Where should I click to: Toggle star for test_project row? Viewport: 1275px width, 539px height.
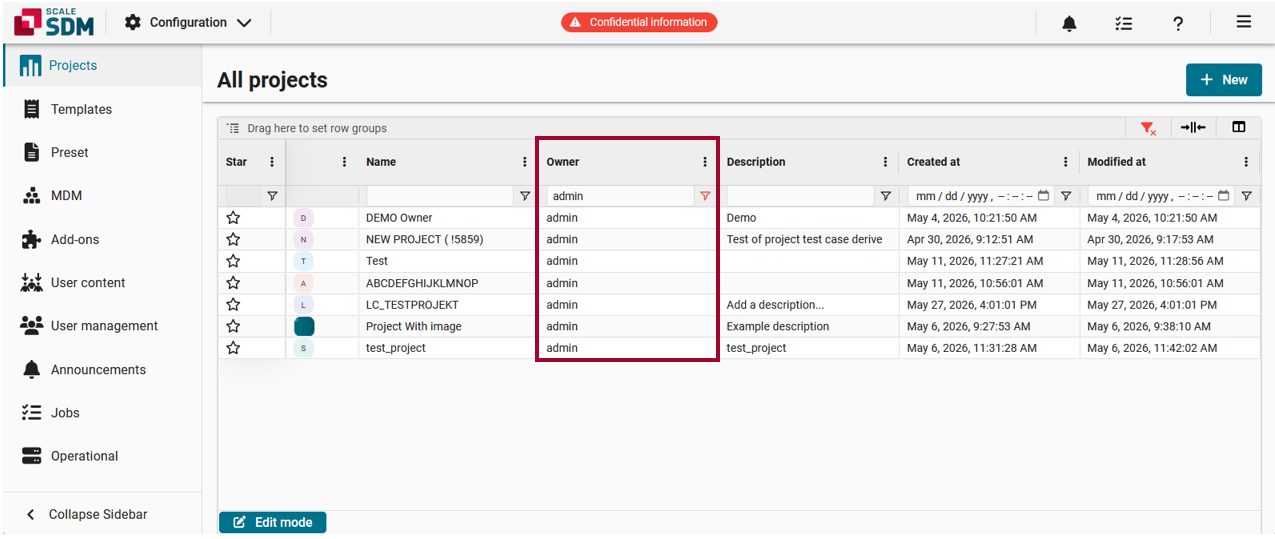click(x=233, y=348)
